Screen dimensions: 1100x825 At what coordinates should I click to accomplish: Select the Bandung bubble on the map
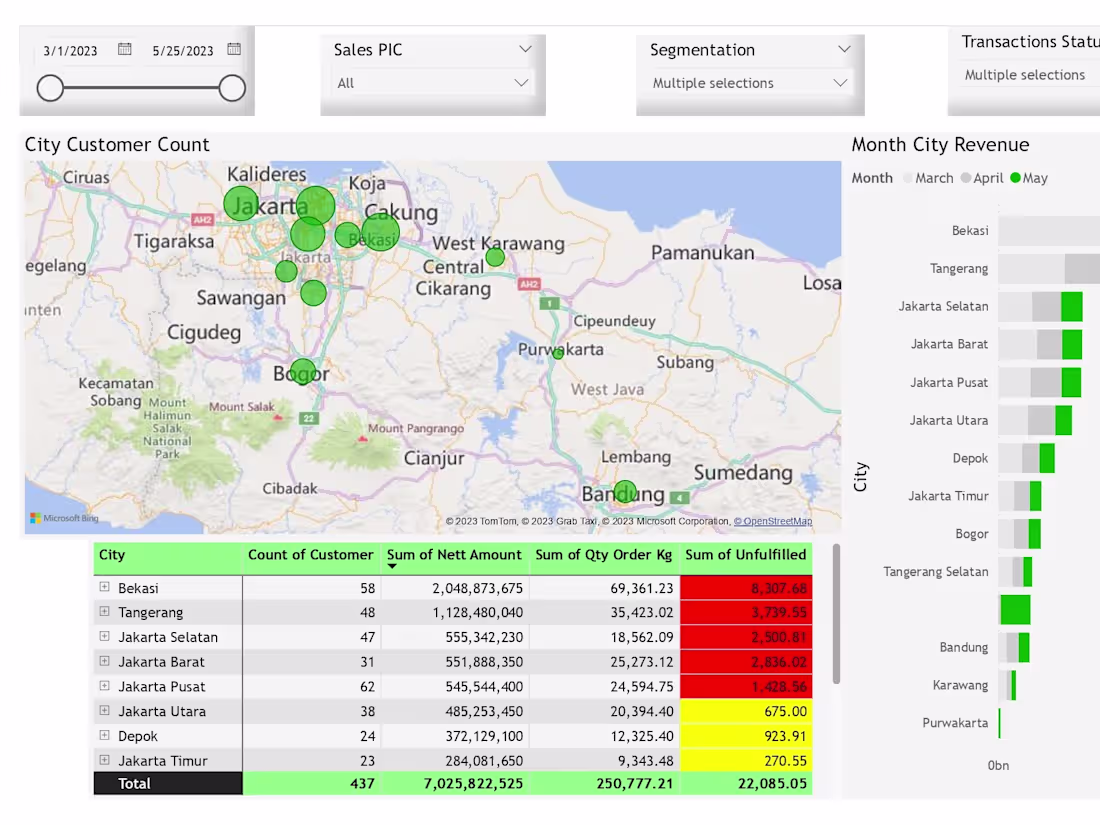[625, 492]
